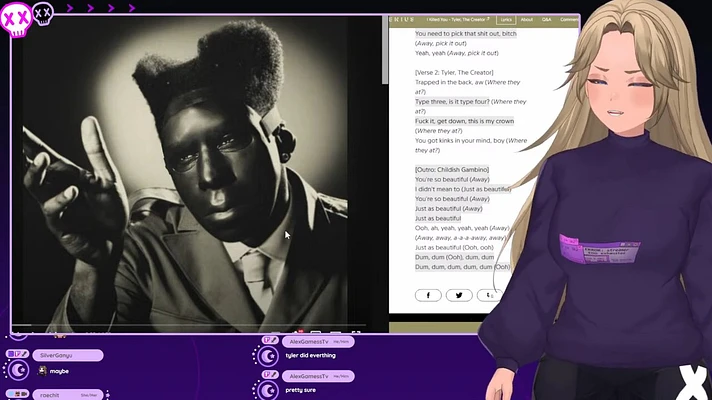Viewport: 712px width, 400px height.
Task: Click the '[Verse 2: Tyler, The Creator]' text
Action: (454, 73)
